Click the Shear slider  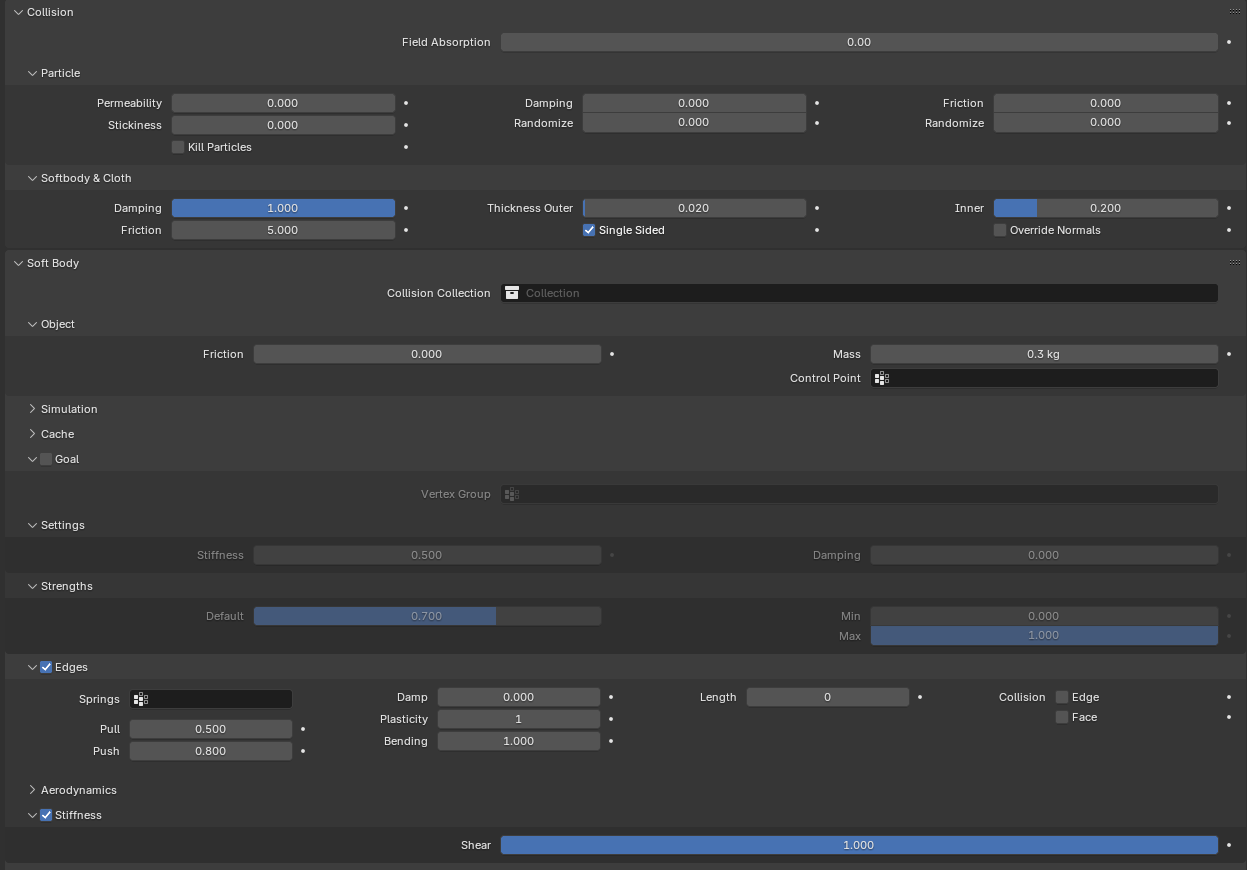pyautogui.click(x=859, y=845)
